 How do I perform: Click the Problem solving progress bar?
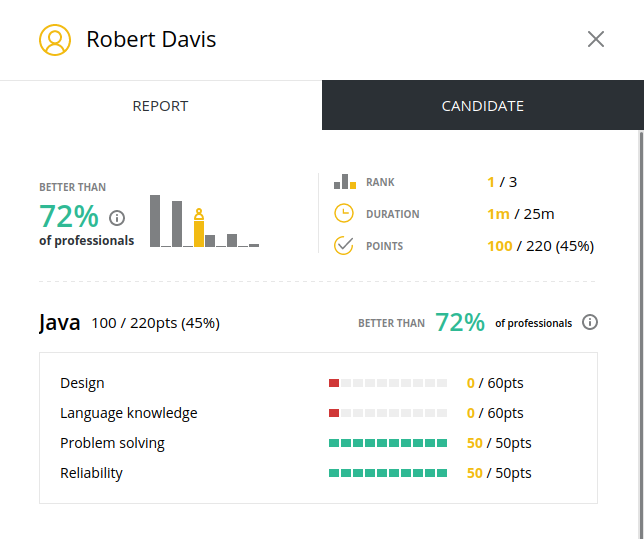(388, 443)
